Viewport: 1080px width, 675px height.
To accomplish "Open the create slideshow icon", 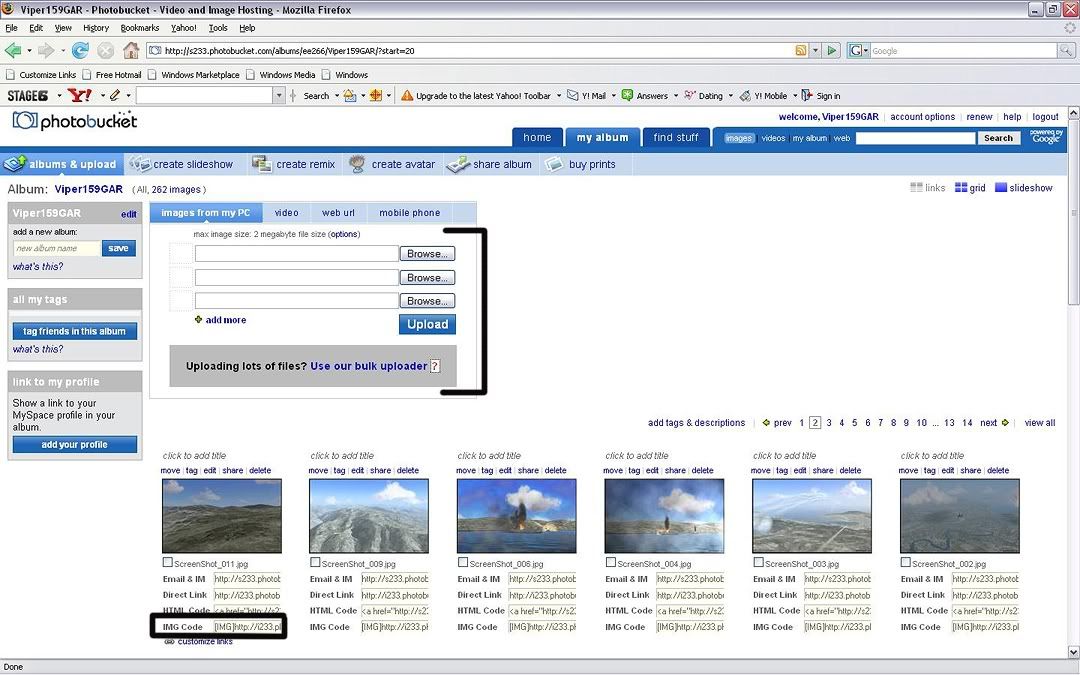I will pyautogui.click(x=140, y=164).
